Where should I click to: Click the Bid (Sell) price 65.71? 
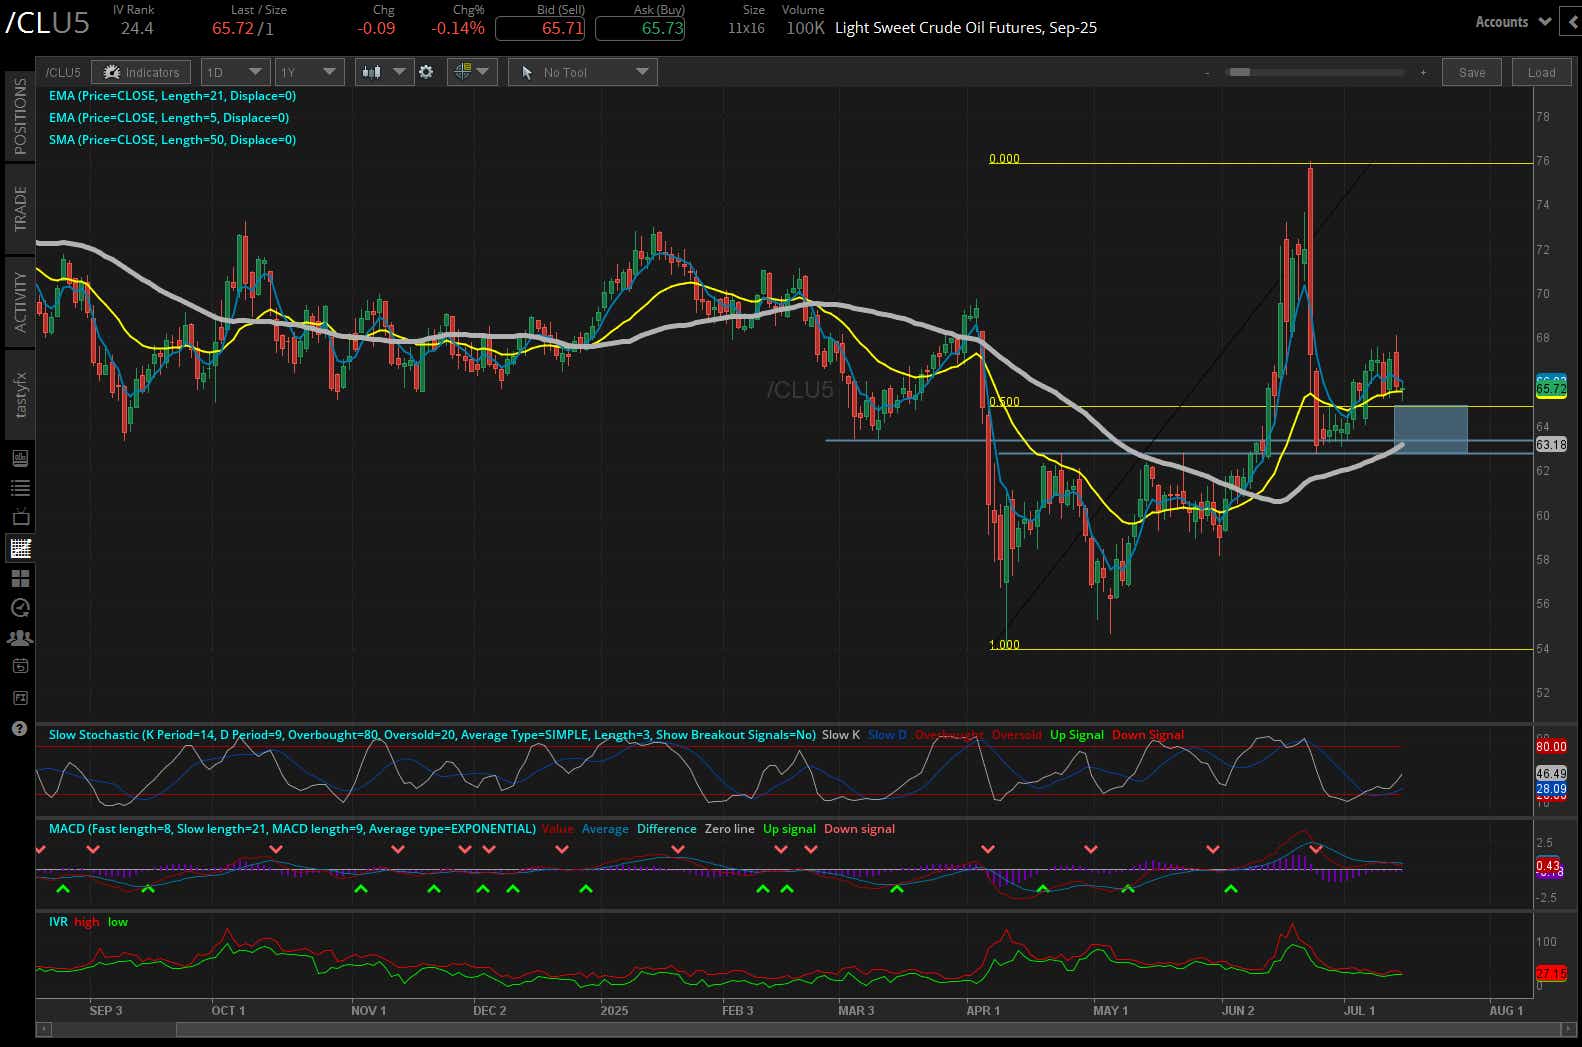click(x=540, y=28)
